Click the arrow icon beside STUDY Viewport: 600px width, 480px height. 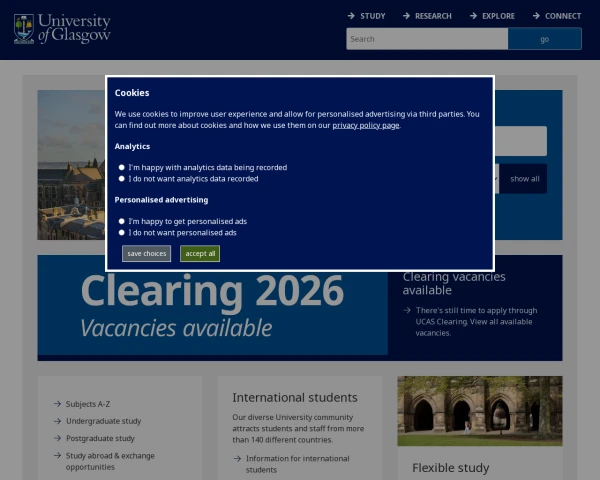pos(351,16)
